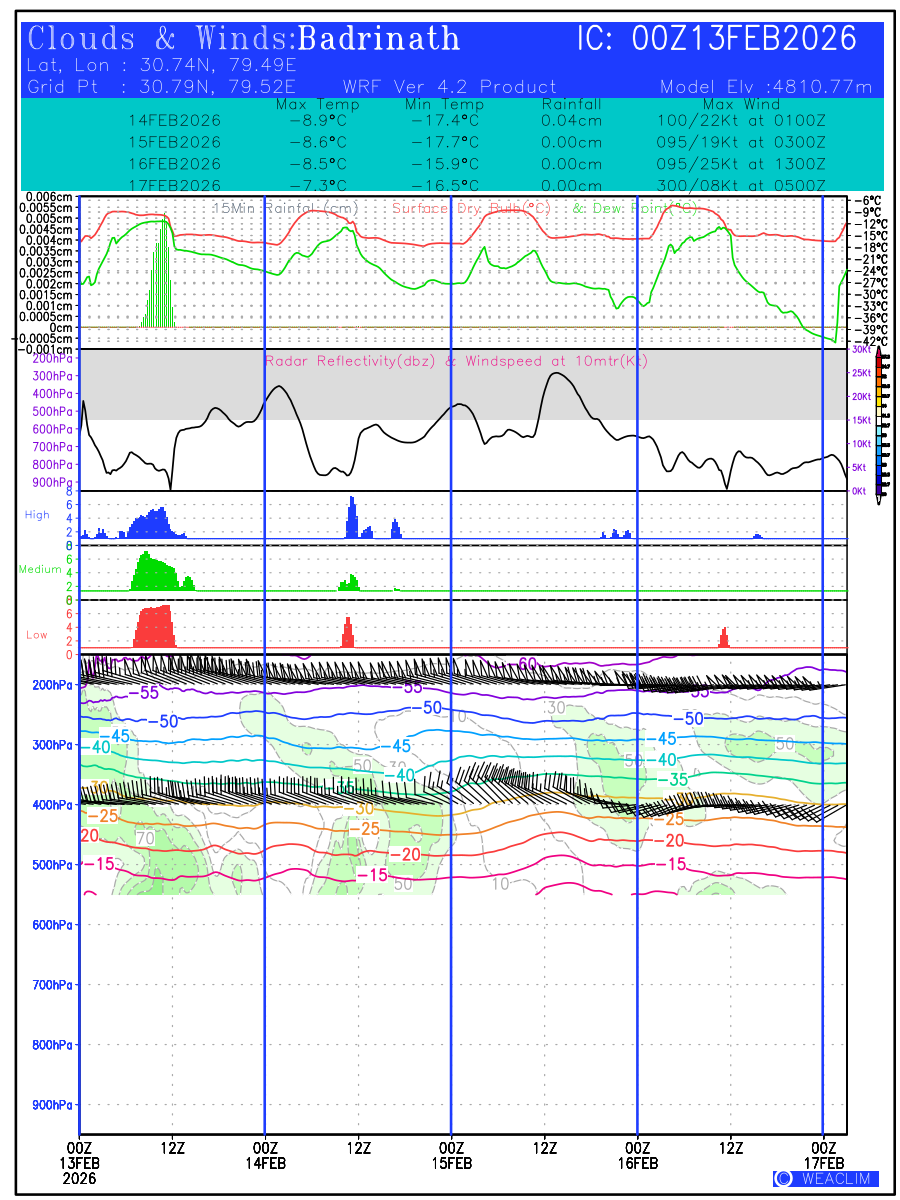Click the red Low cloud bar at 13FEB 12Z
Screen dimensions: 900x1200
coord(154,627)
